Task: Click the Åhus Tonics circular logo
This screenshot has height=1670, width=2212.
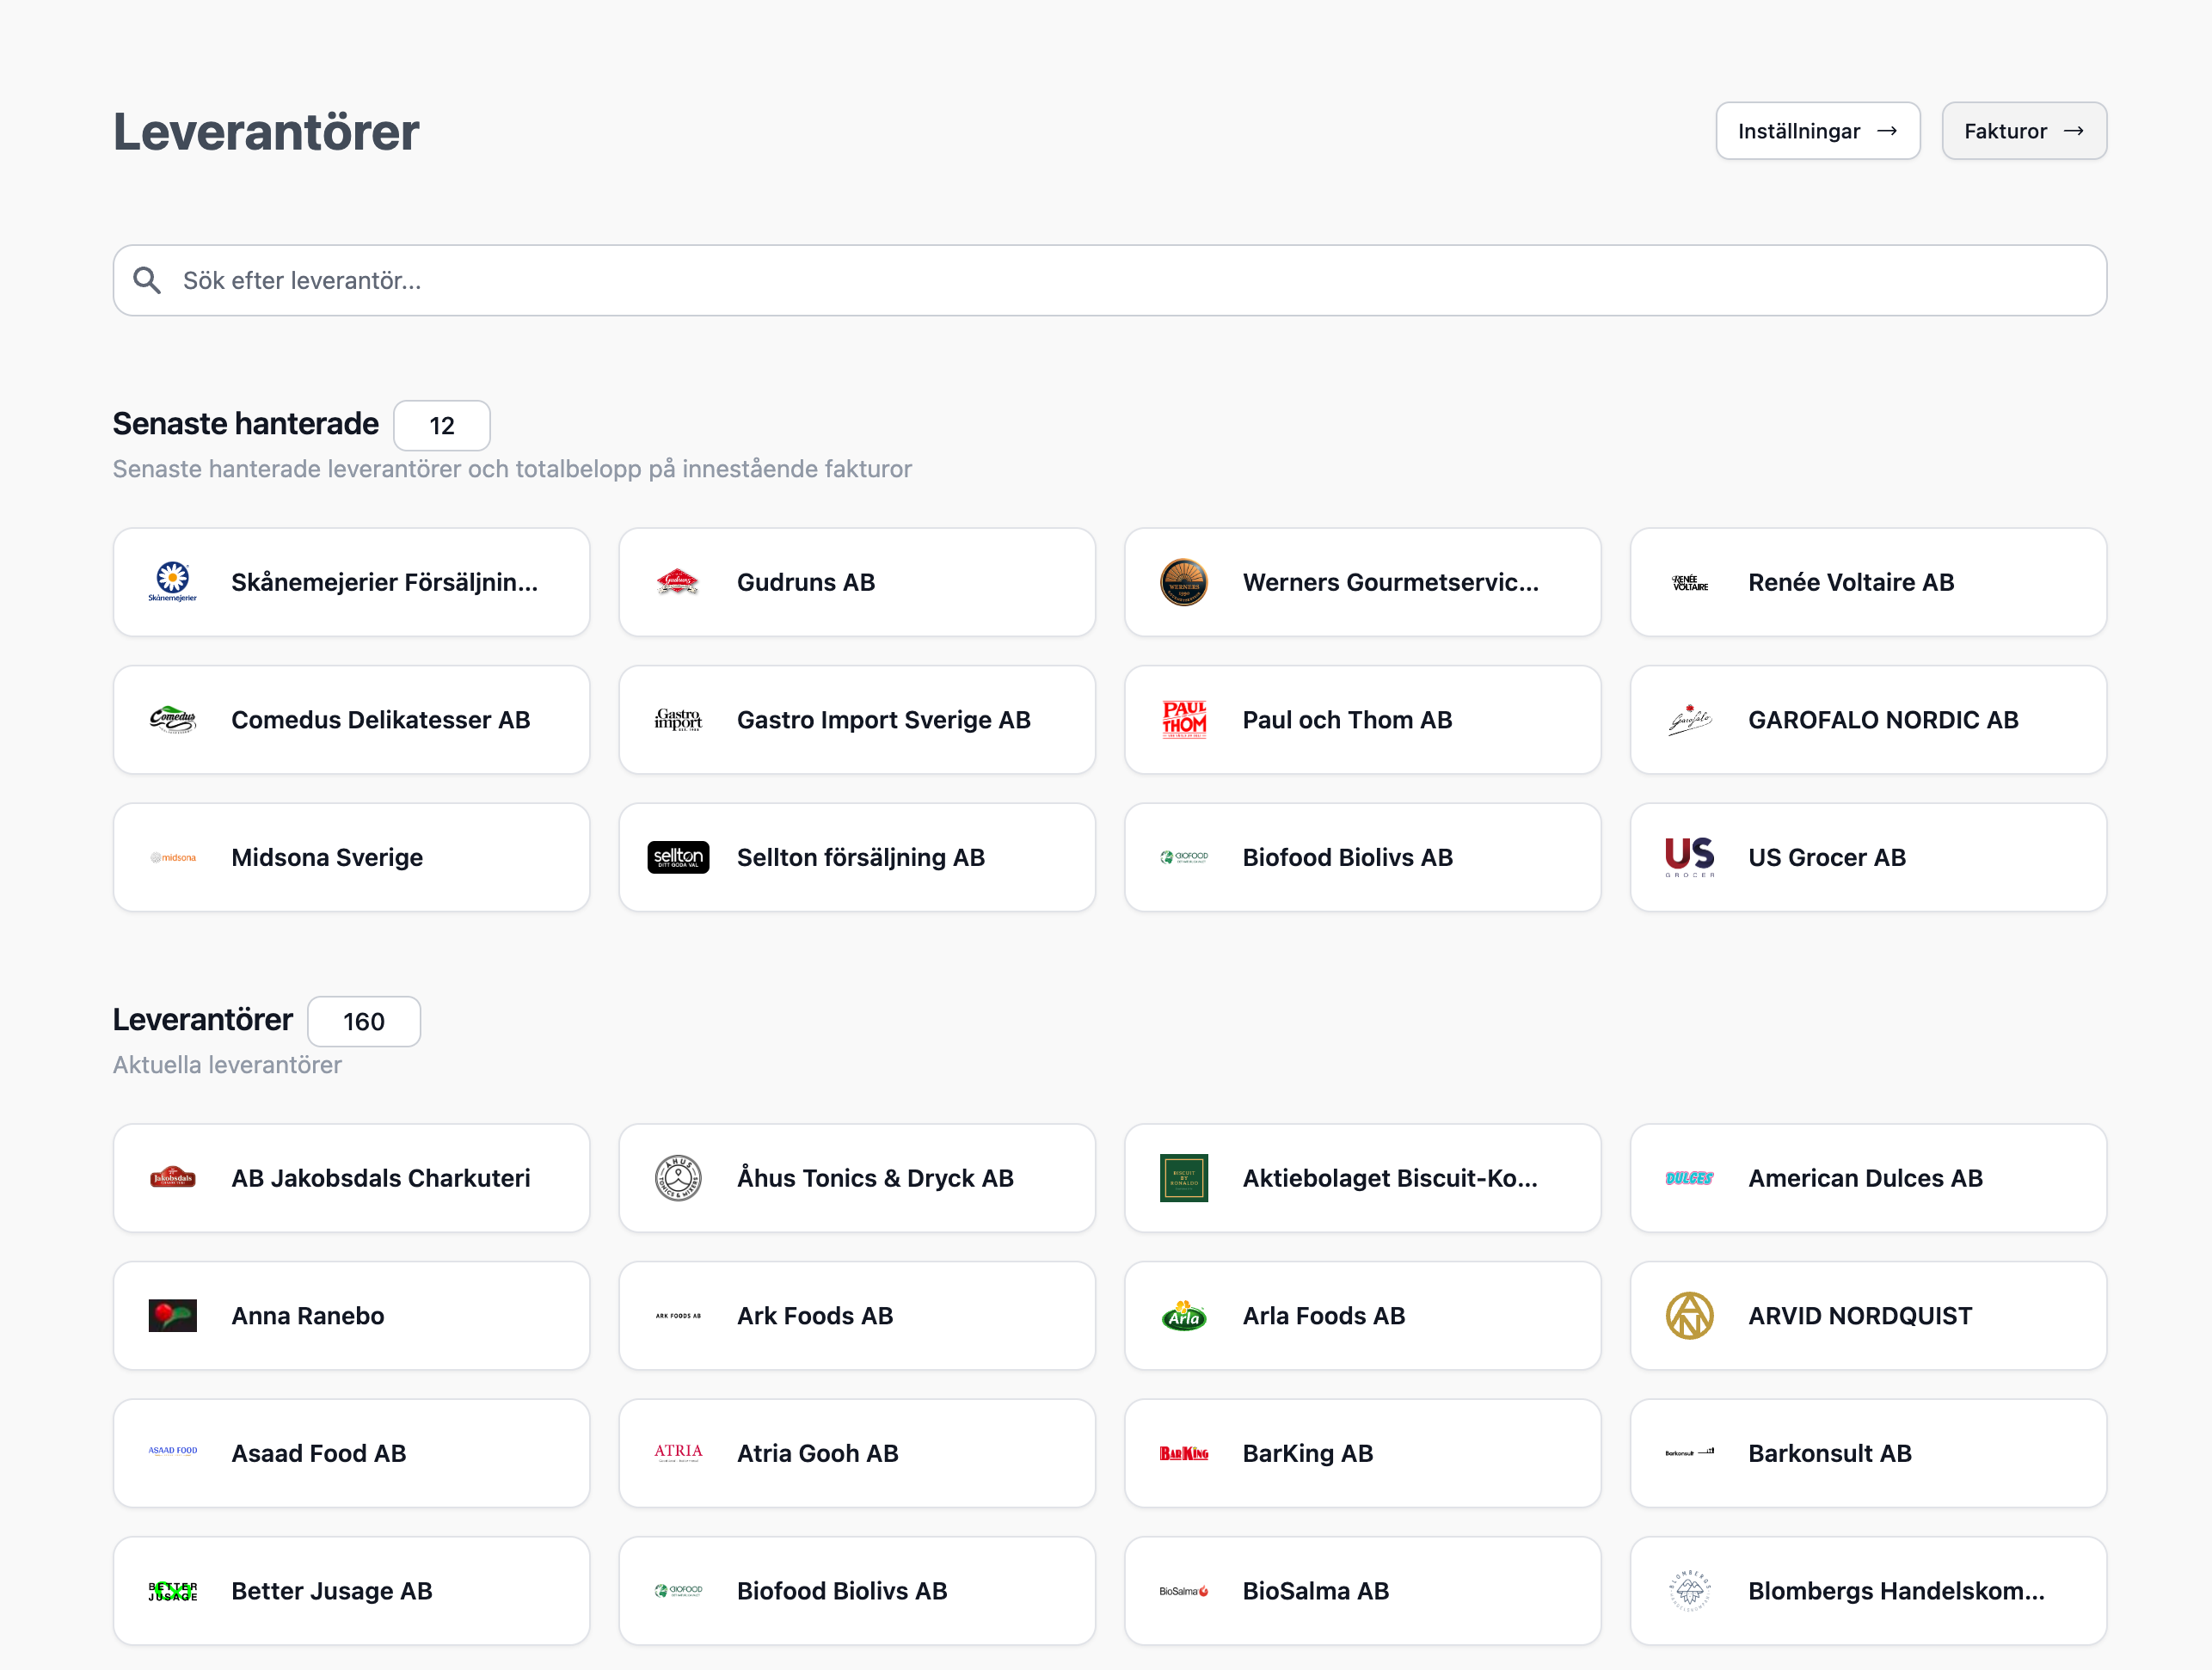Action: pos(678,1178)
